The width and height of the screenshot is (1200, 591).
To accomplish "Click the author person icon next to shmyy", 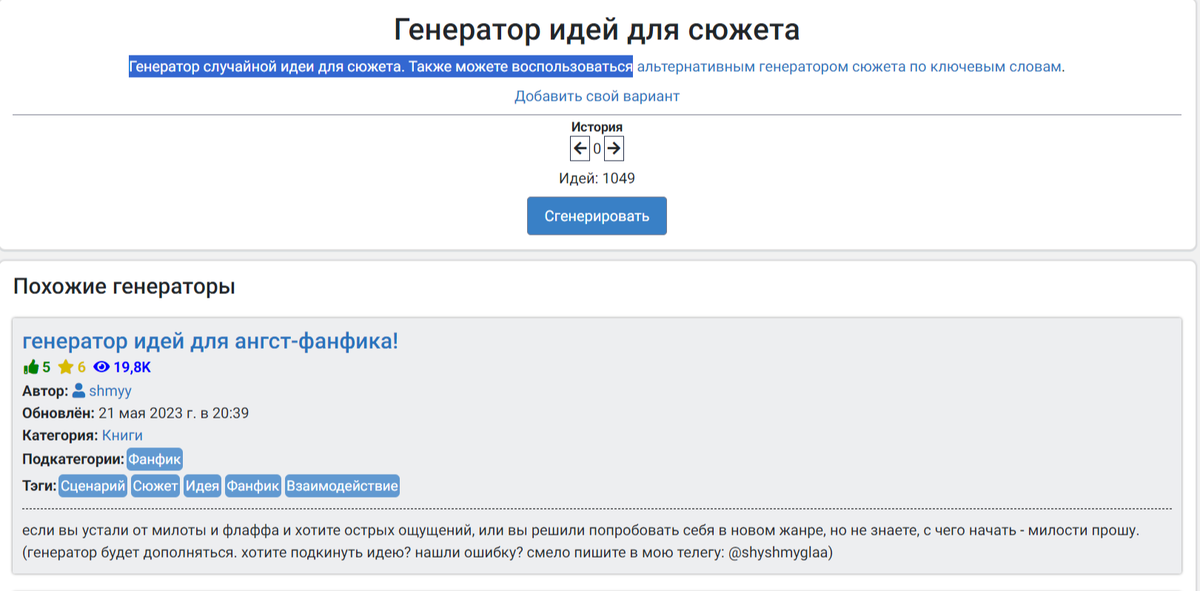I will point(79,390).
